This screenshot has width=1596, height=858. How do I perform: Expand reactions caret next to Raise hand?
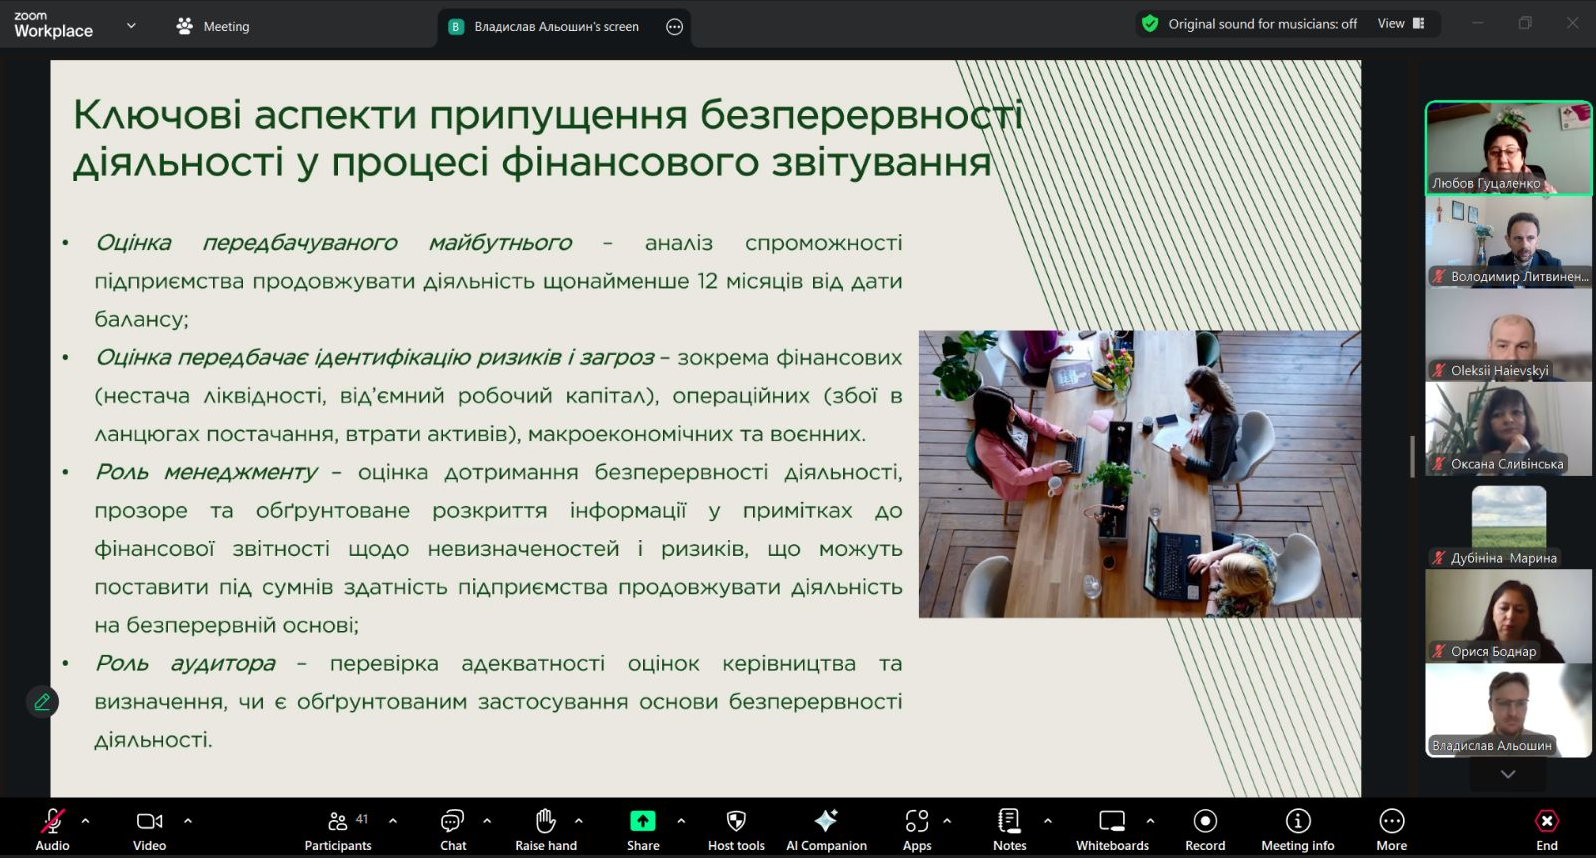[x=579, y=821]
